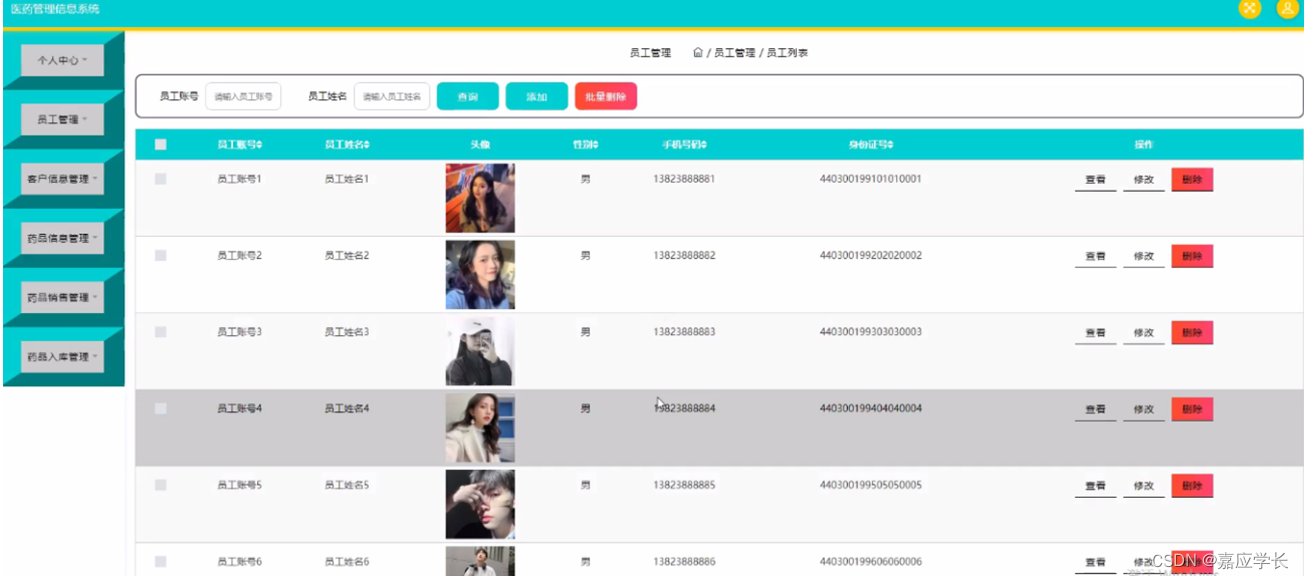Click the 员工管理 link in breadcrumb path
Image resolution: width=1304 pixels, height=579 pixels.
(x=734, y=53)
